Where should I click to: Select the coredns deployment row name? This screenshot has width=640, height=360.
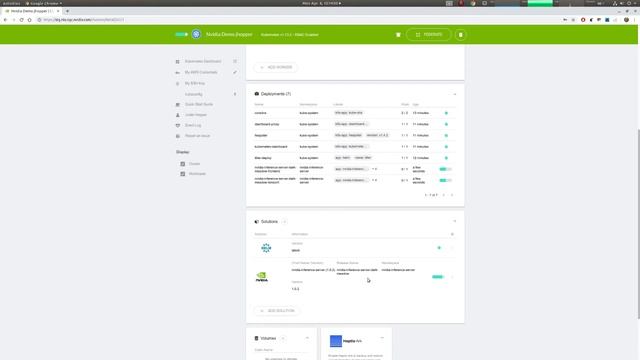pos(260,113)
